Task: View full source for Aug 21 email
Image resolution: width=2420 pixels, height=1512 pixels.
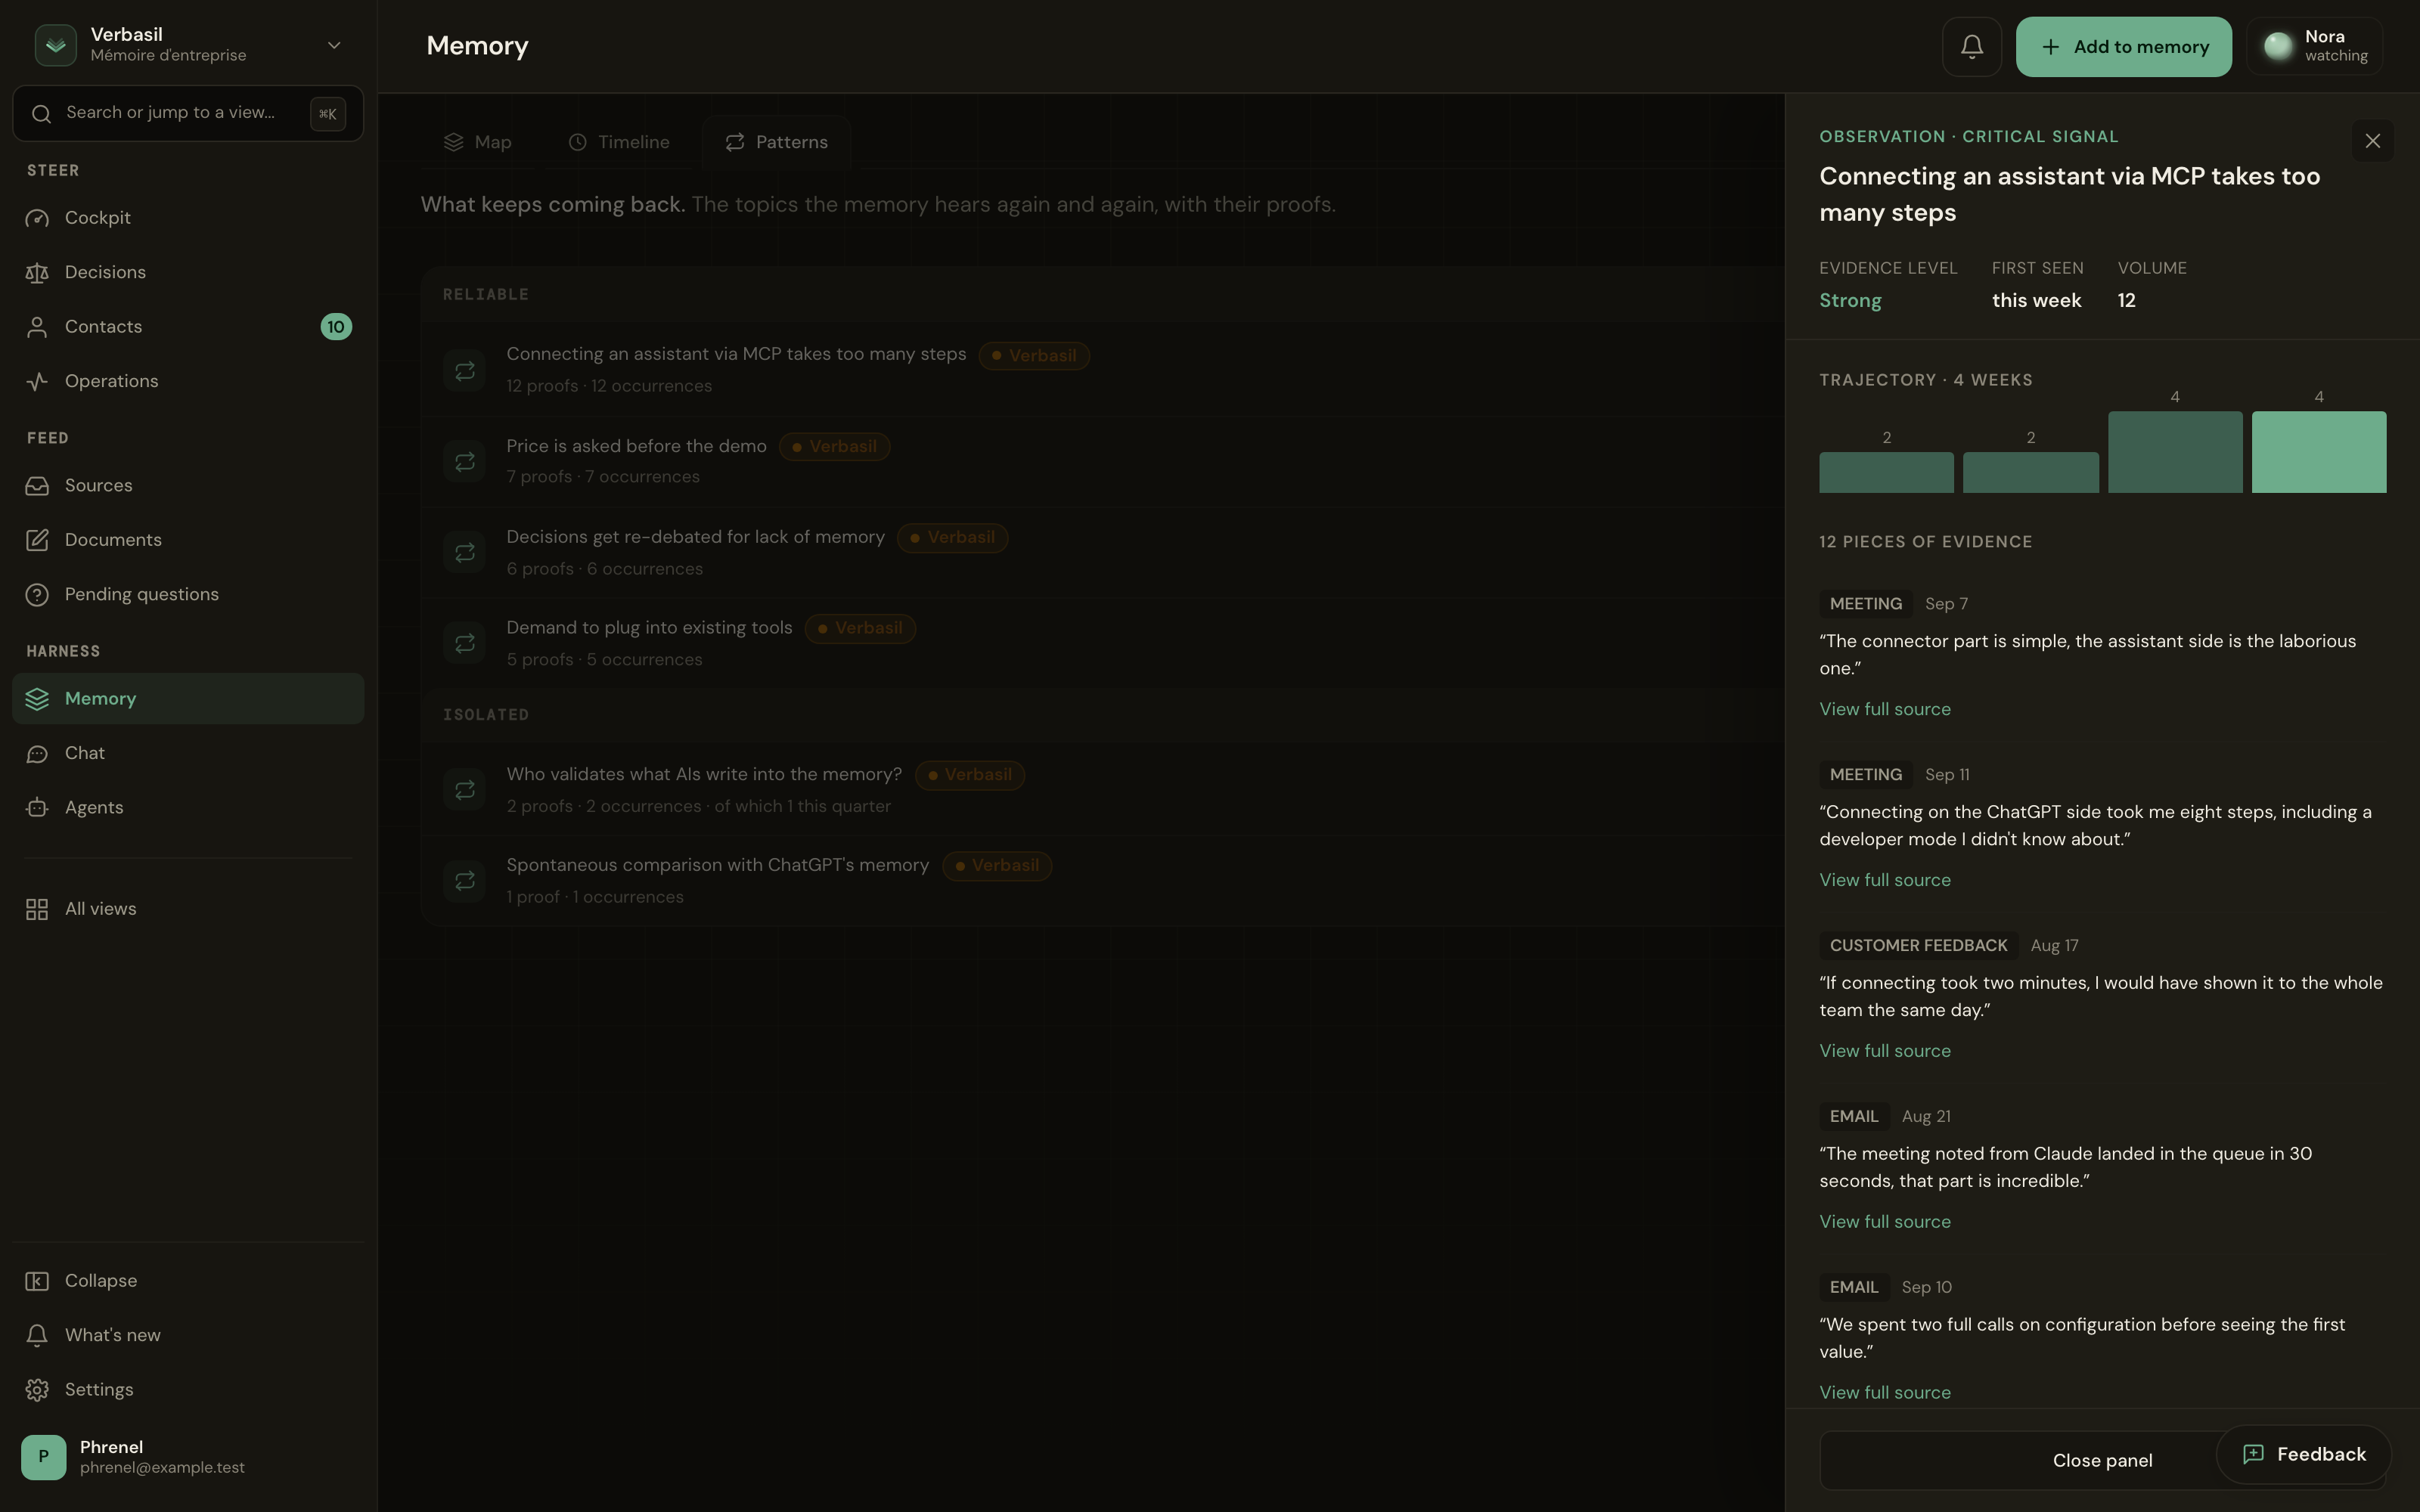Action: point(1884,1222)
